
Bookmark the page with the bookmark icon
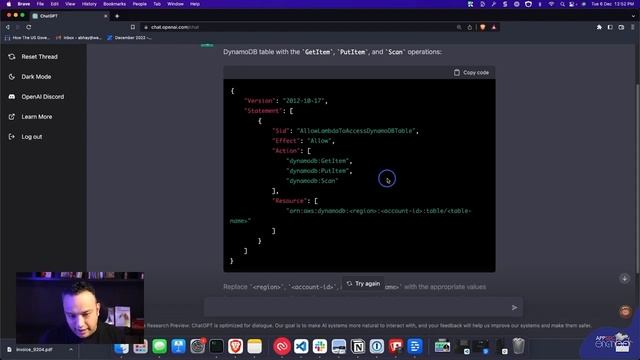click(x=133, y=27)
